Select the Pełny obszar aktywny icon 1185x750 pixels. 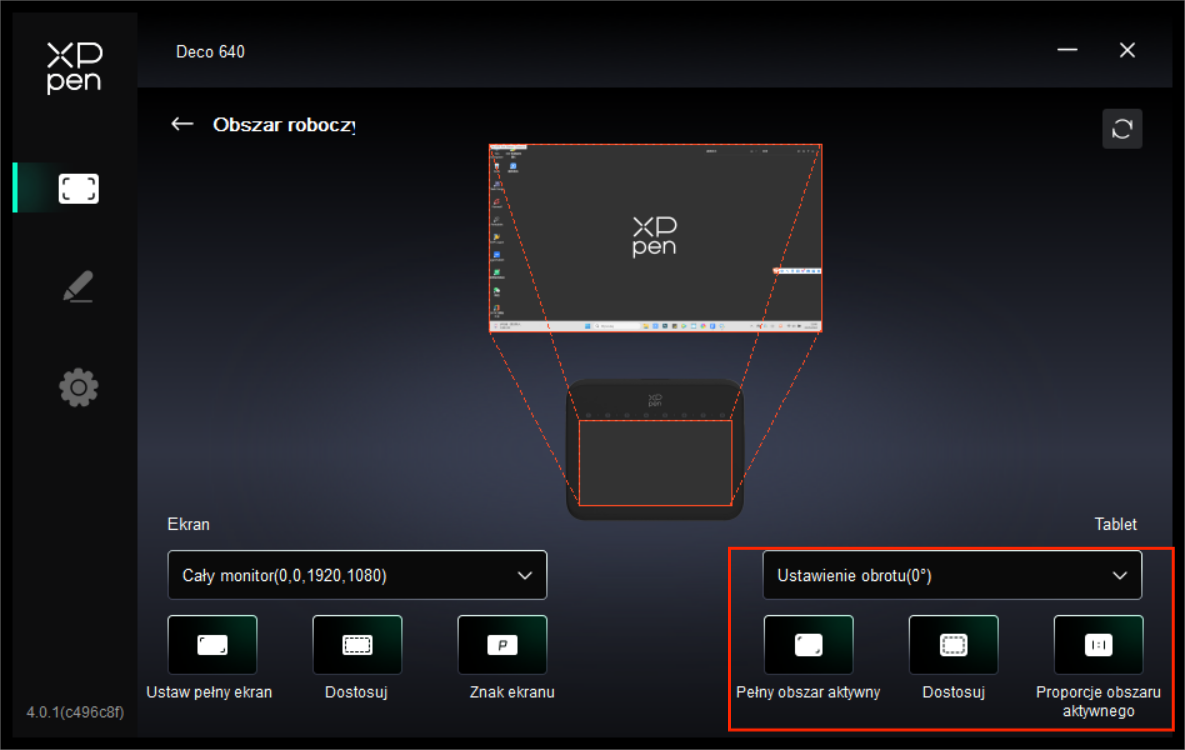coord(808,645)
